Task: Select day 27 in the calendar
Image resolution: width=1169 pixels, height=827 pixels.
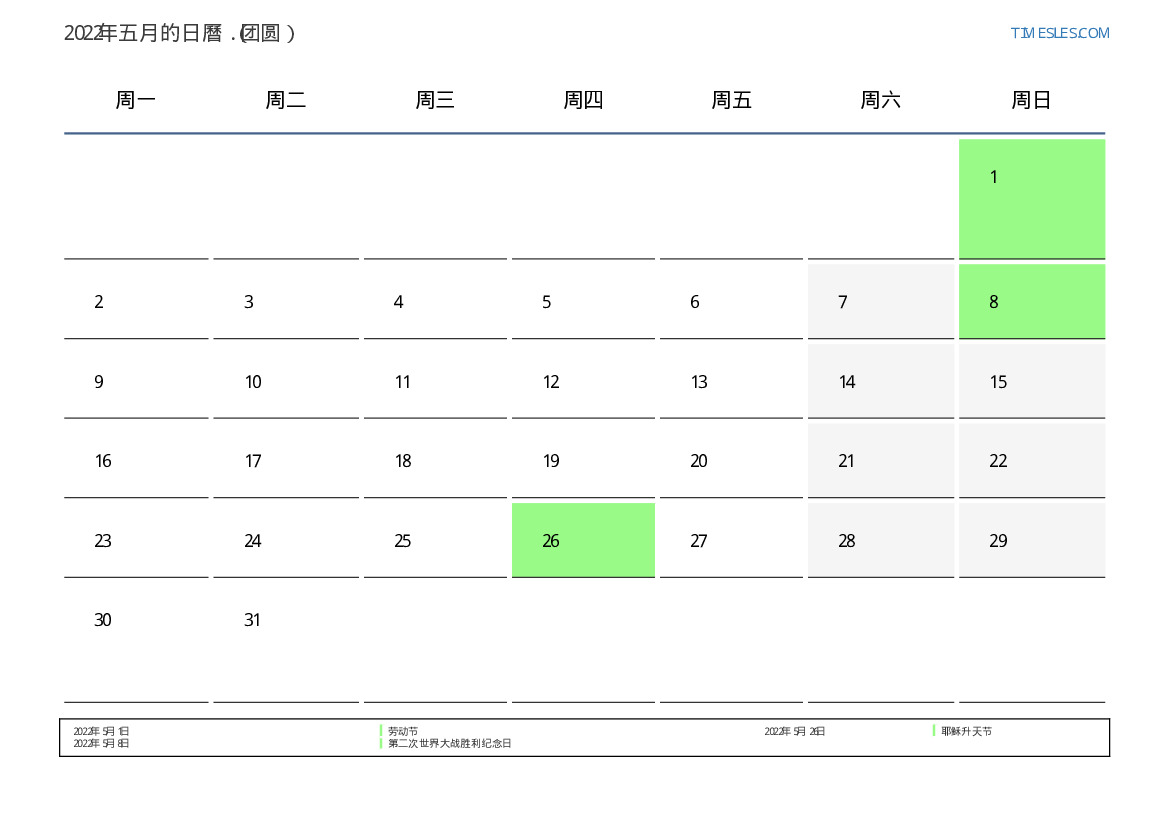Action: 731,540
